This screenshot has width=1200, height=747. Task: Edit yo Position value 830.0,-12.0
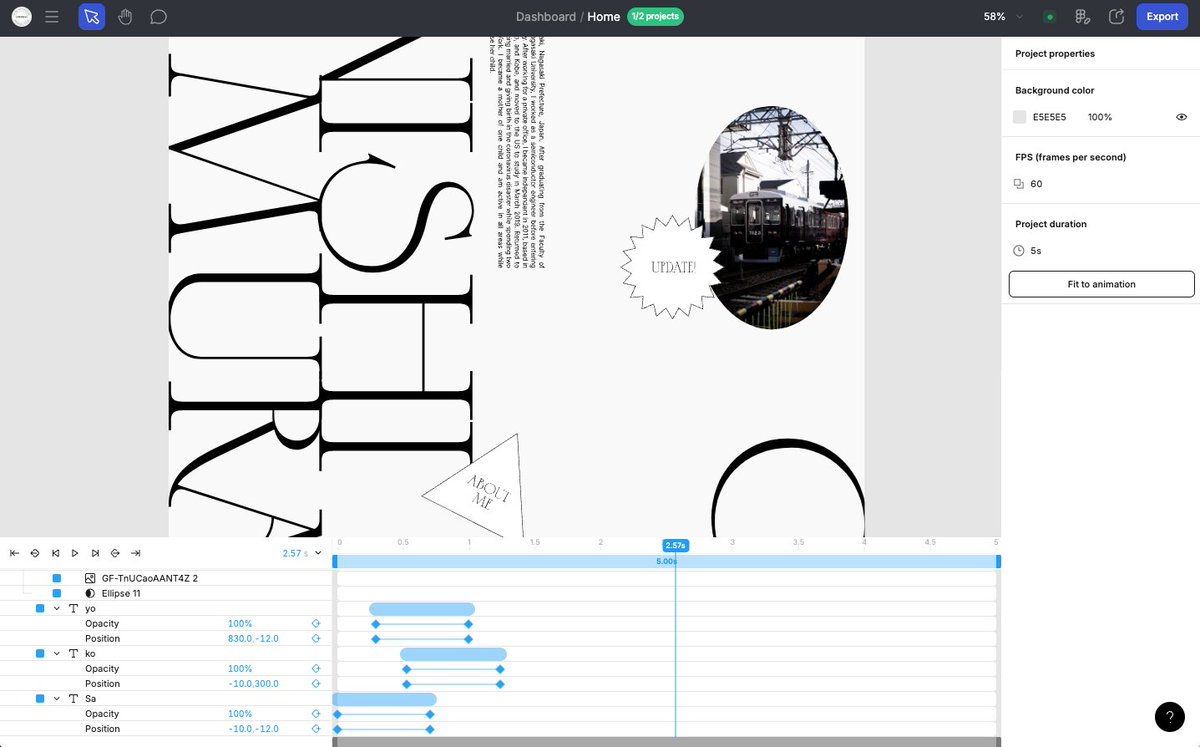coord(253,638)
